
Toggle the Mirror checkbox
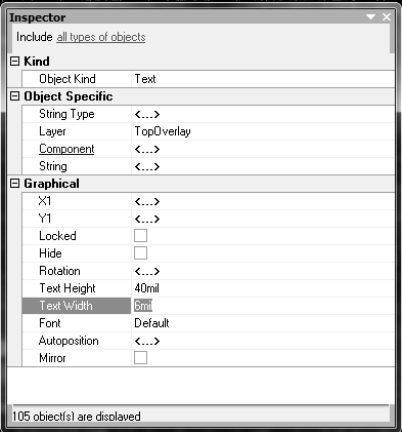140,358
